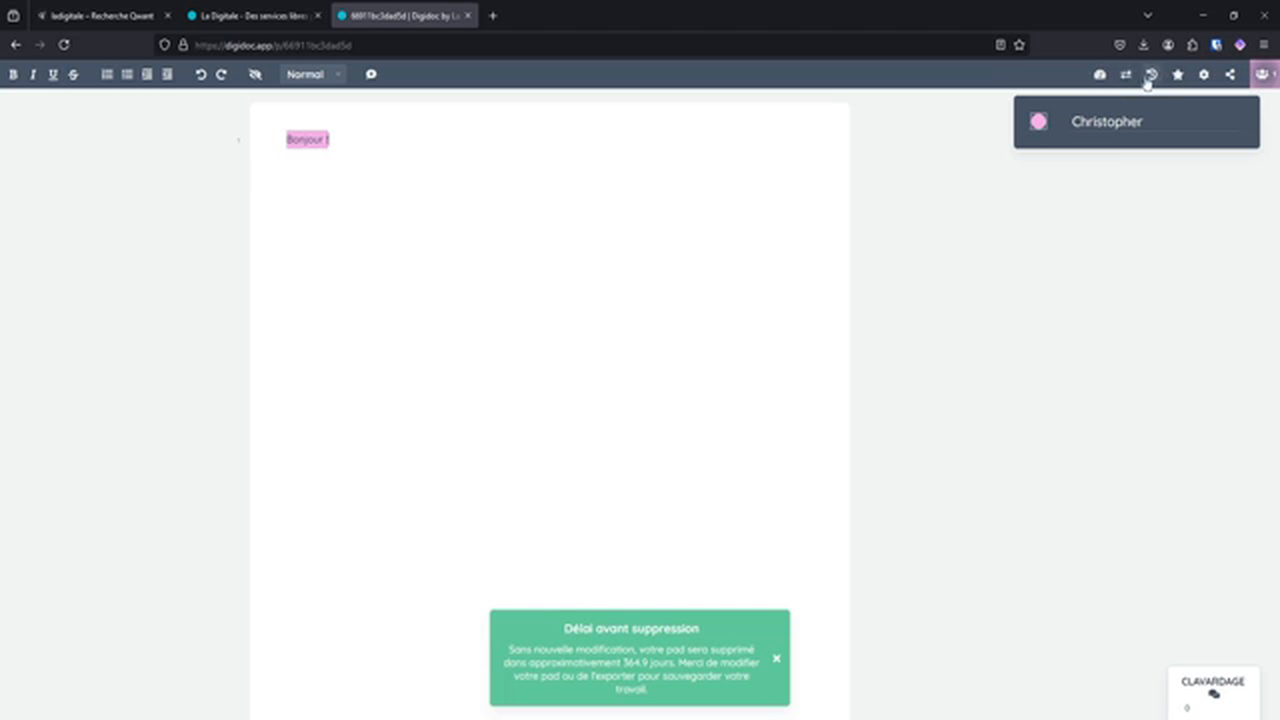Image resolution: width=1280 pixels, height=720 pixels.
Task: Undo the last change
Action: click(201, 74)
